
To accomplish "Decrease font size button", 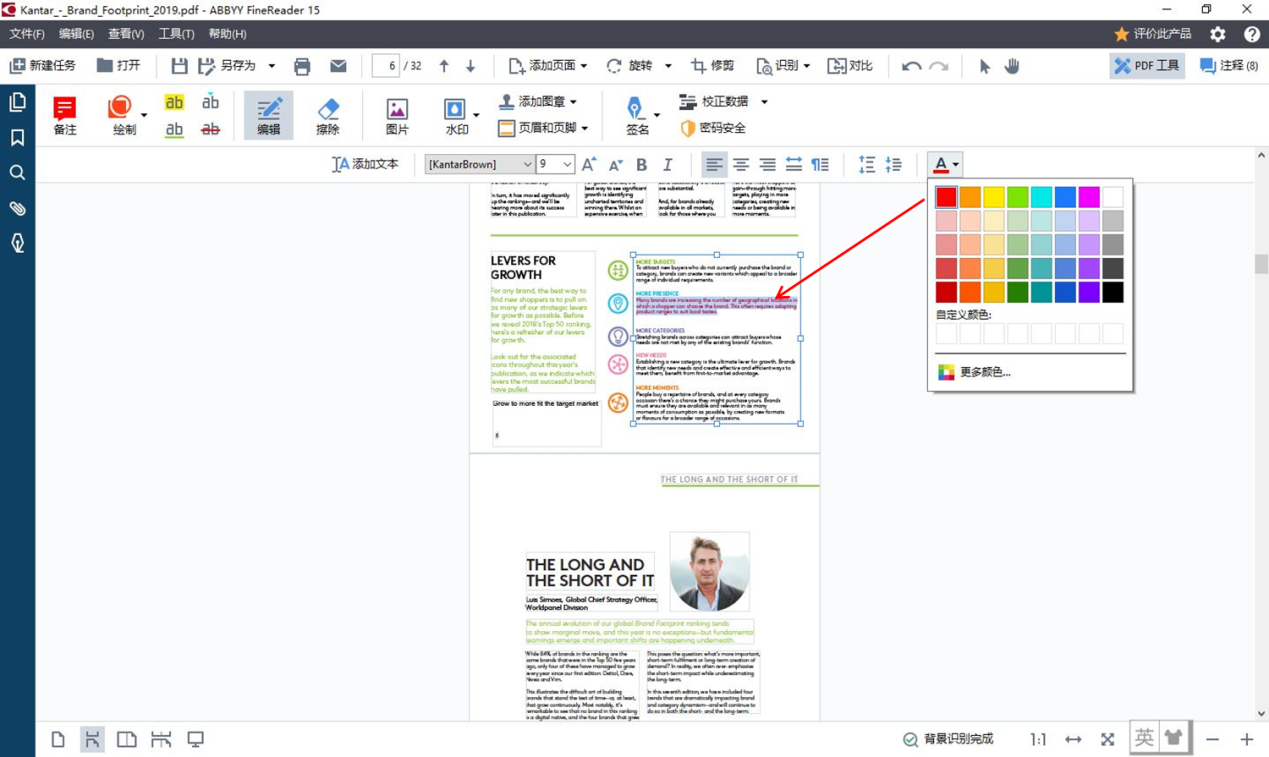I will (x=616, y=164).
